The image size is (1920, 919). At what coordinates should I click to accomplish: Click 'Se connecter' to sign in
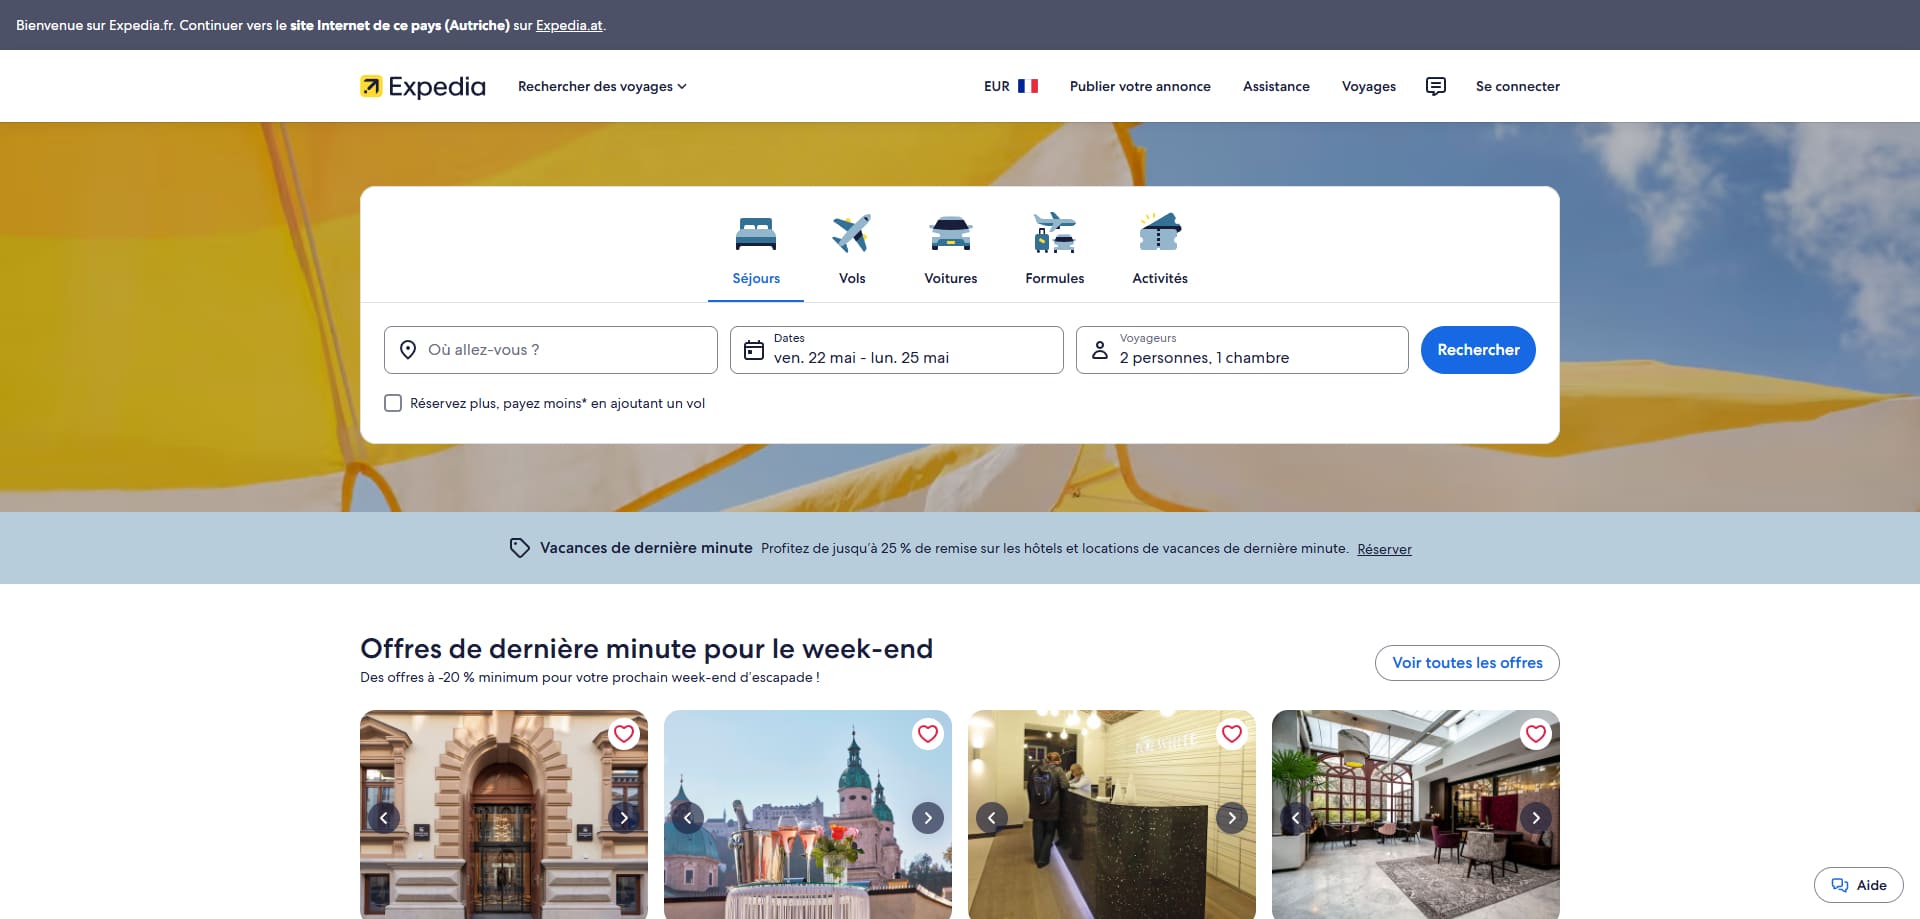[x=1518, y=86]
